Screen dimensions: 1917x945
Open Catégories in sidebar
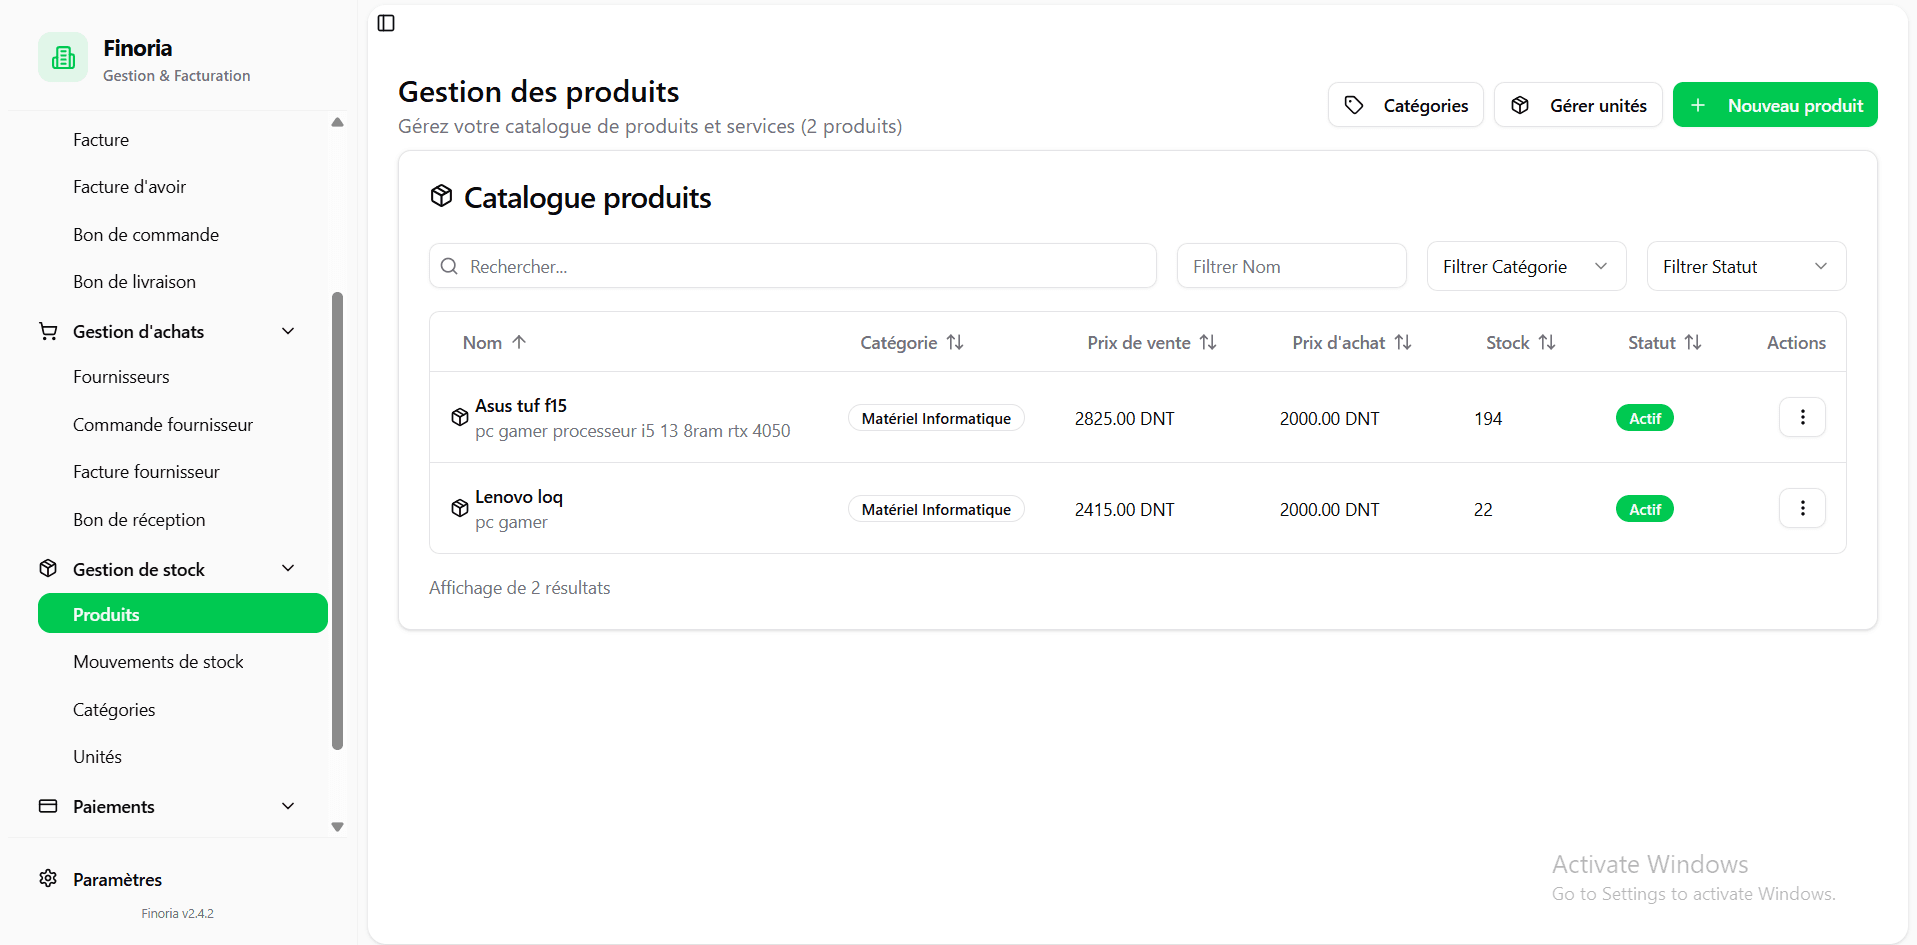click(114, 709)
